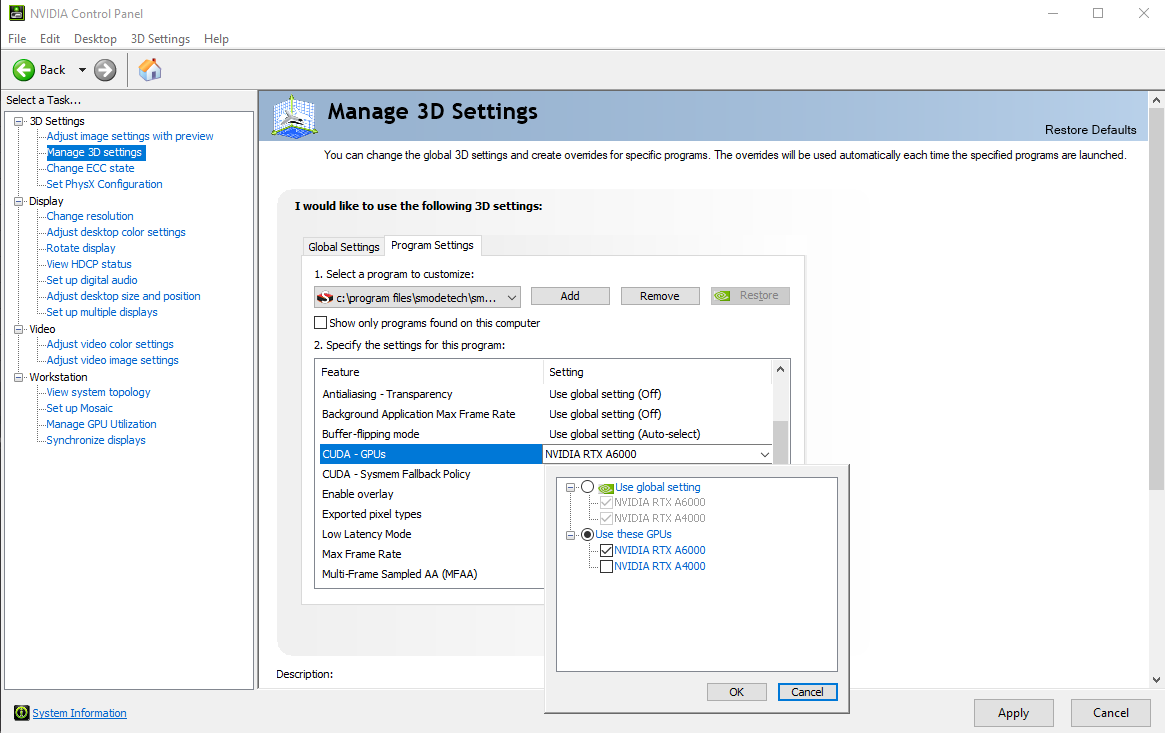
Task: Collapse the Video tree node
Action: (x=19, y=329)
